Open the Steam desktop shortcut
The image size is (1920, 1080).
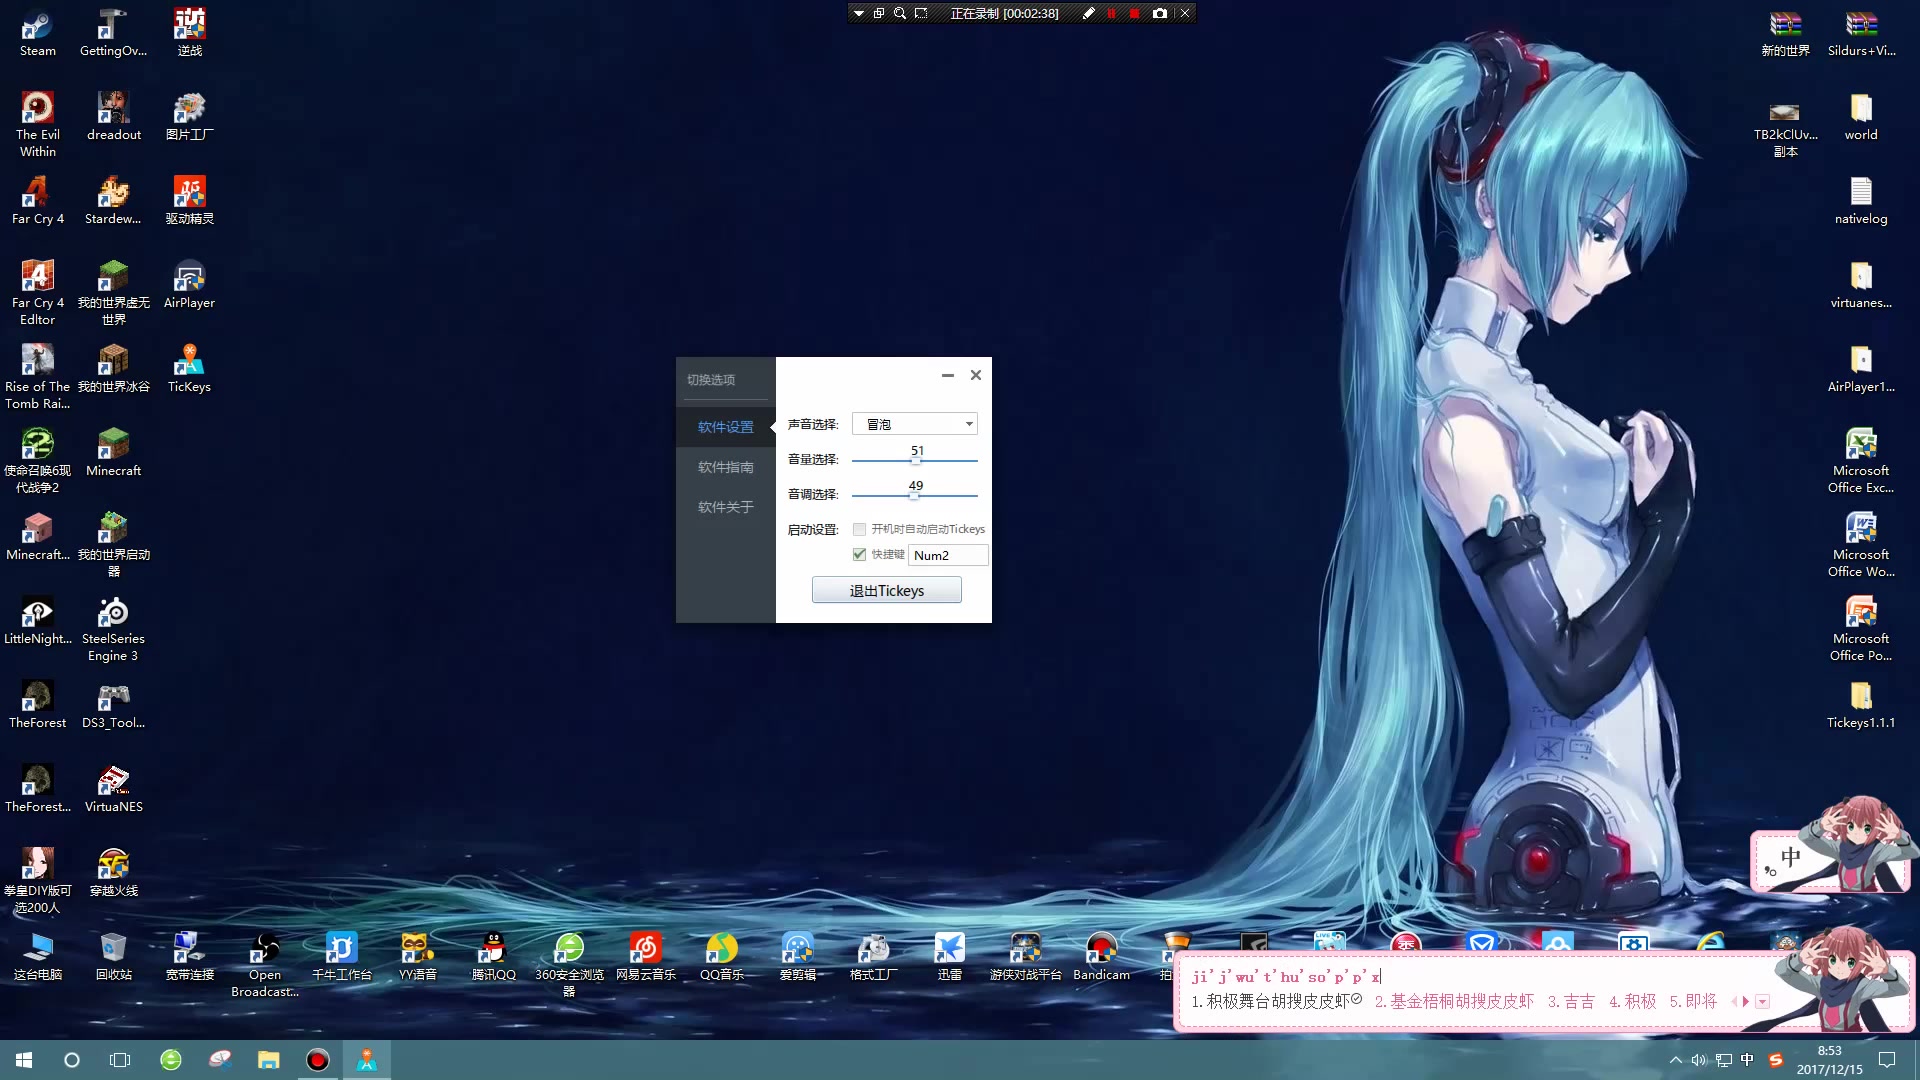coord(38,33)
